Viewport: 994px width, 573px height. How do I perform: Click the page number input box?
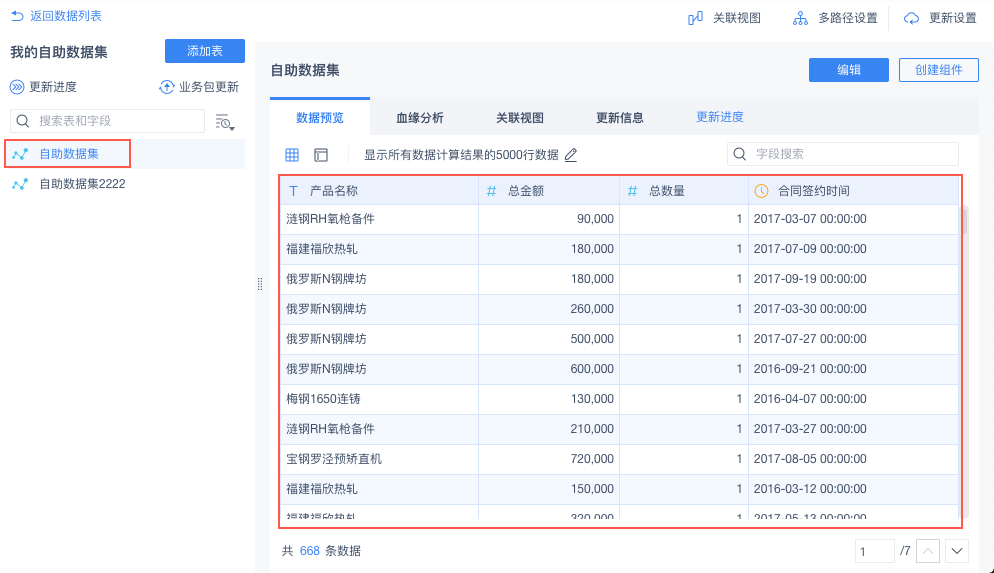(875, 551)
